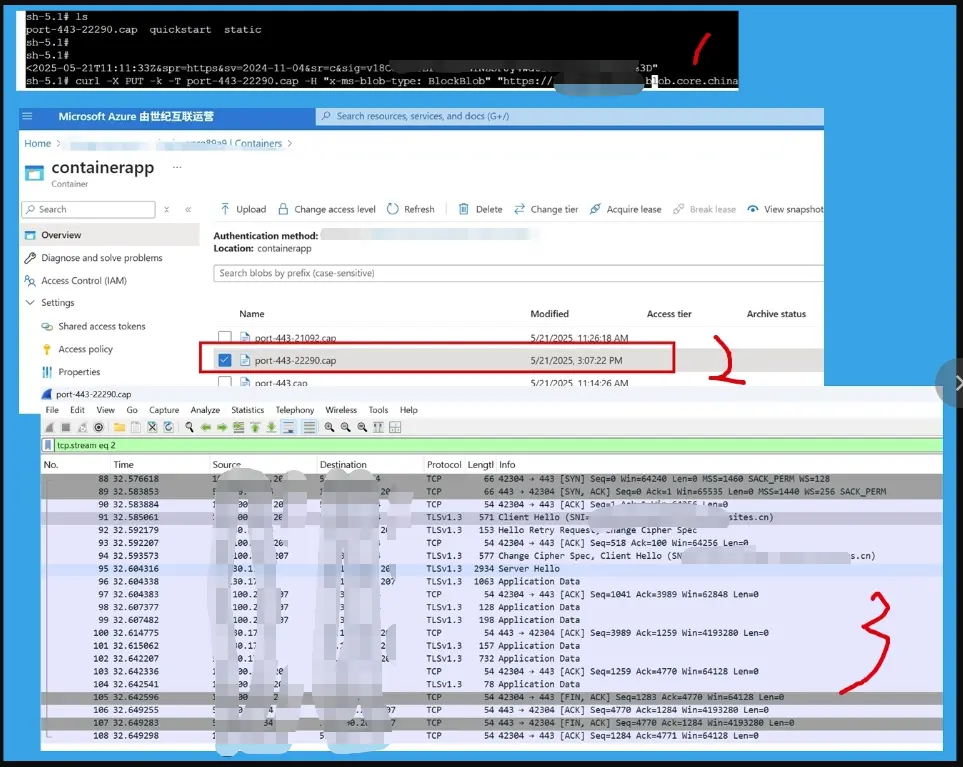Open Wireshark Capture options icon
The width and height of the screenshot is (963, 767).
pos(98,427)
